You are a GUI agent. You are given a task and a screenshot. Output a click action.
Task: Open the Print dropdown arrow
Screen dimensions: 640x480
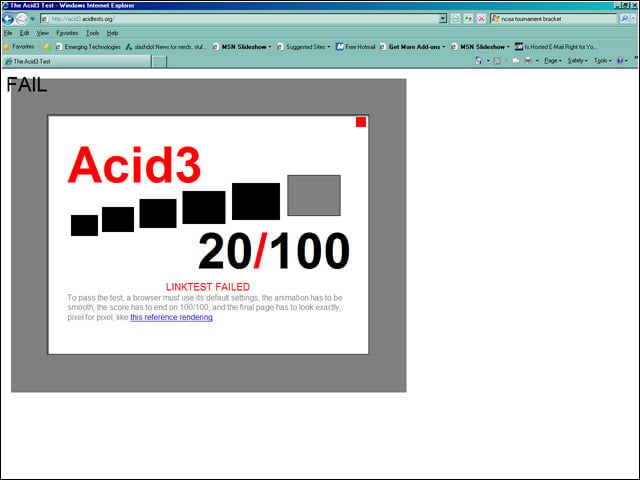click(x=537, y=61)
